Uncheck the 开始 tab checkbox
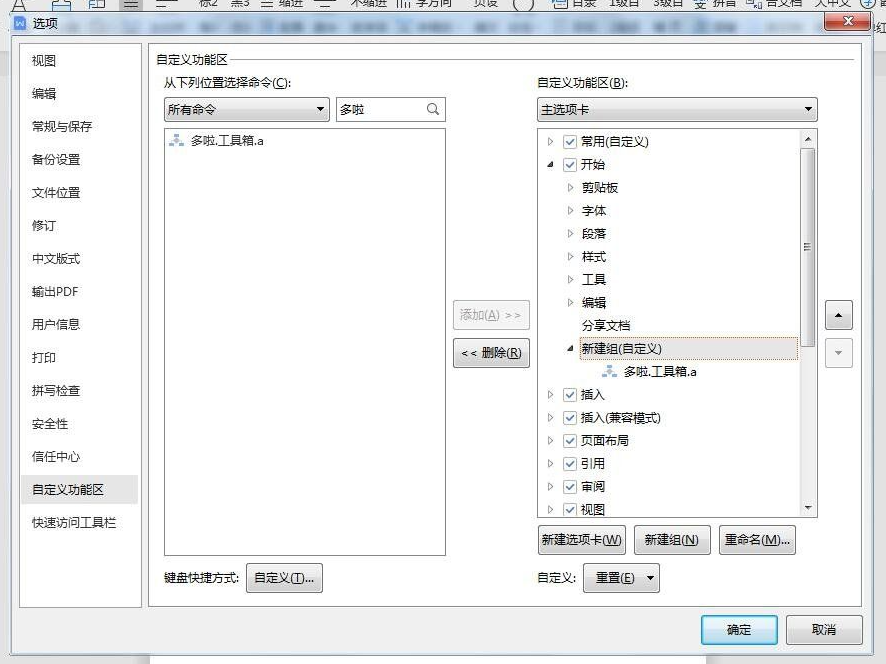 tap(569, 164)
